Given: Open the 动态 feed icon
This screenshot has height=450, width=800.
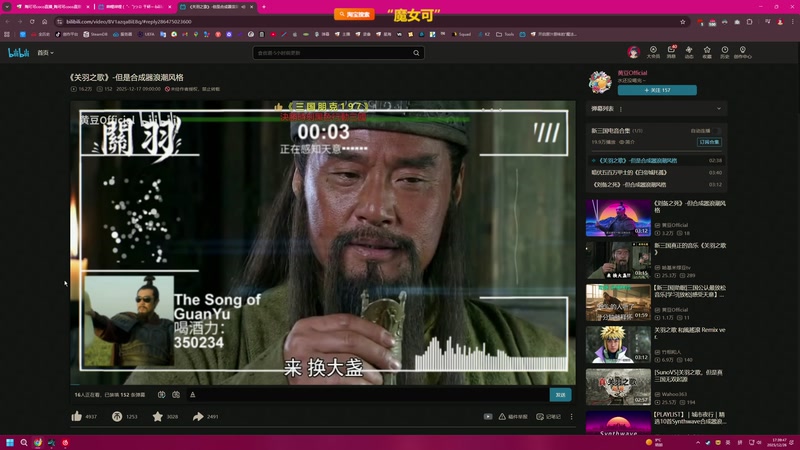Looking at the screenshot, I should (689, 52).
